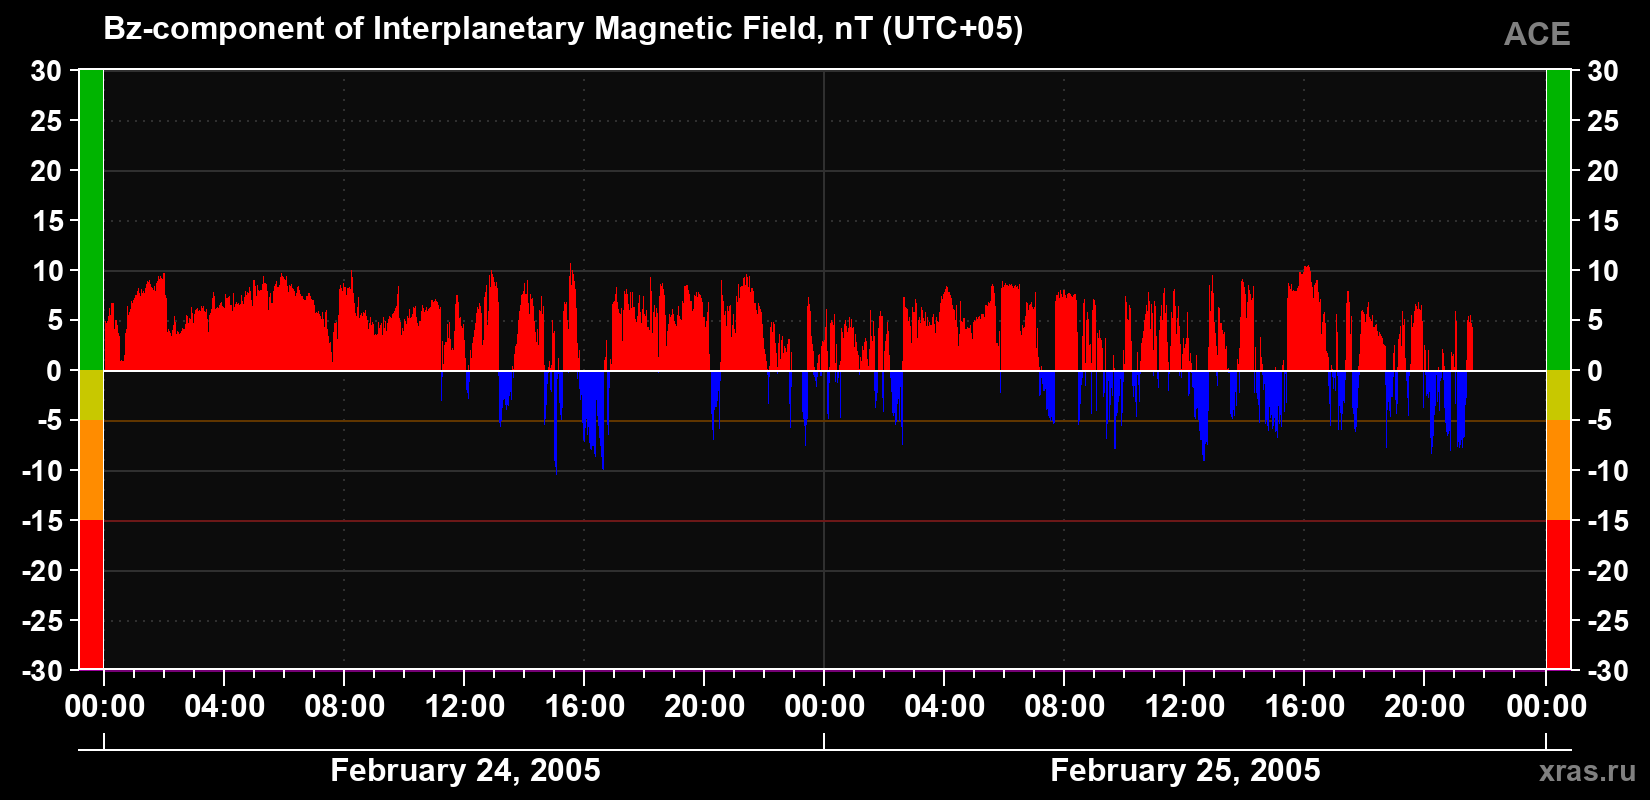Click the 15 value on the left axis

[x=46, y=221]
